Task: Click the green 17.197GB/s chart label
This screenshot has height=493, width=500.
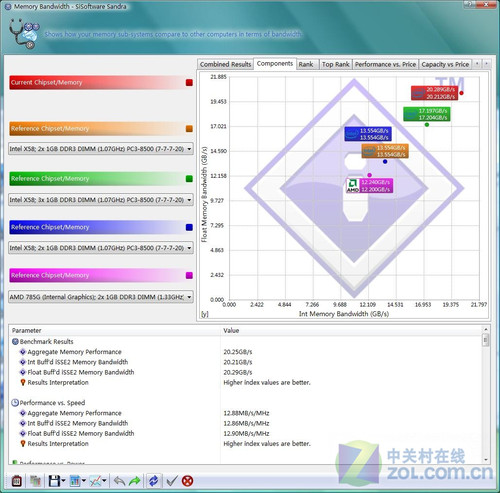Action: pos(427,114)
